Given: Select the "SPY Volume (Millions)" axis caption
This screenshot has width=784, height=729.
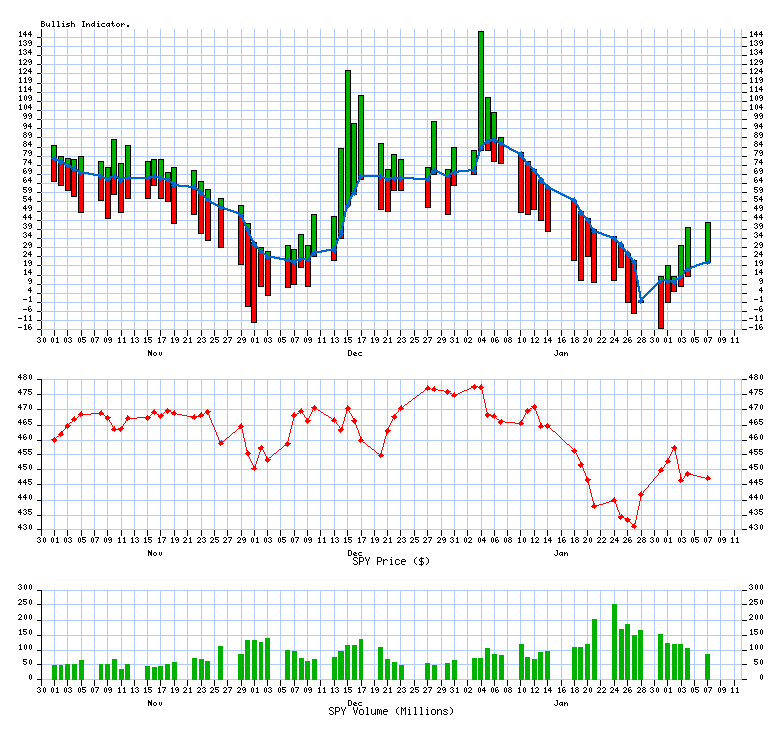Looking at the screenshot, I should point(391,711).
